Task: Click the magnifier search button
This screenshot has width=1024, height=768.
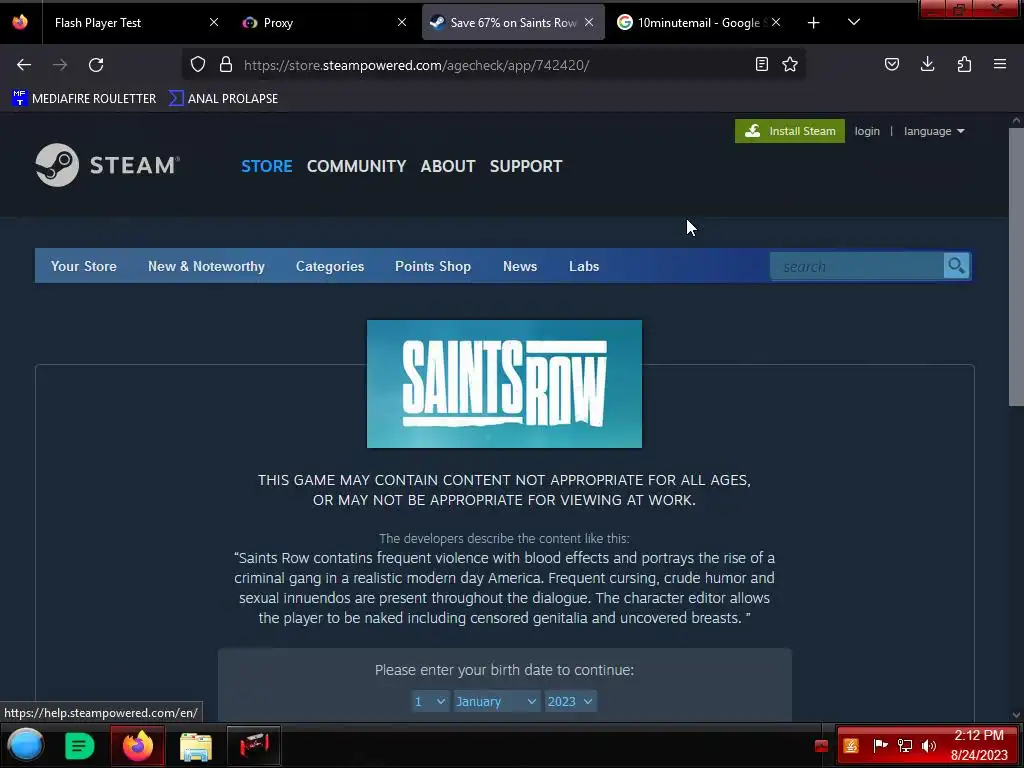Action: coord(957,266)
